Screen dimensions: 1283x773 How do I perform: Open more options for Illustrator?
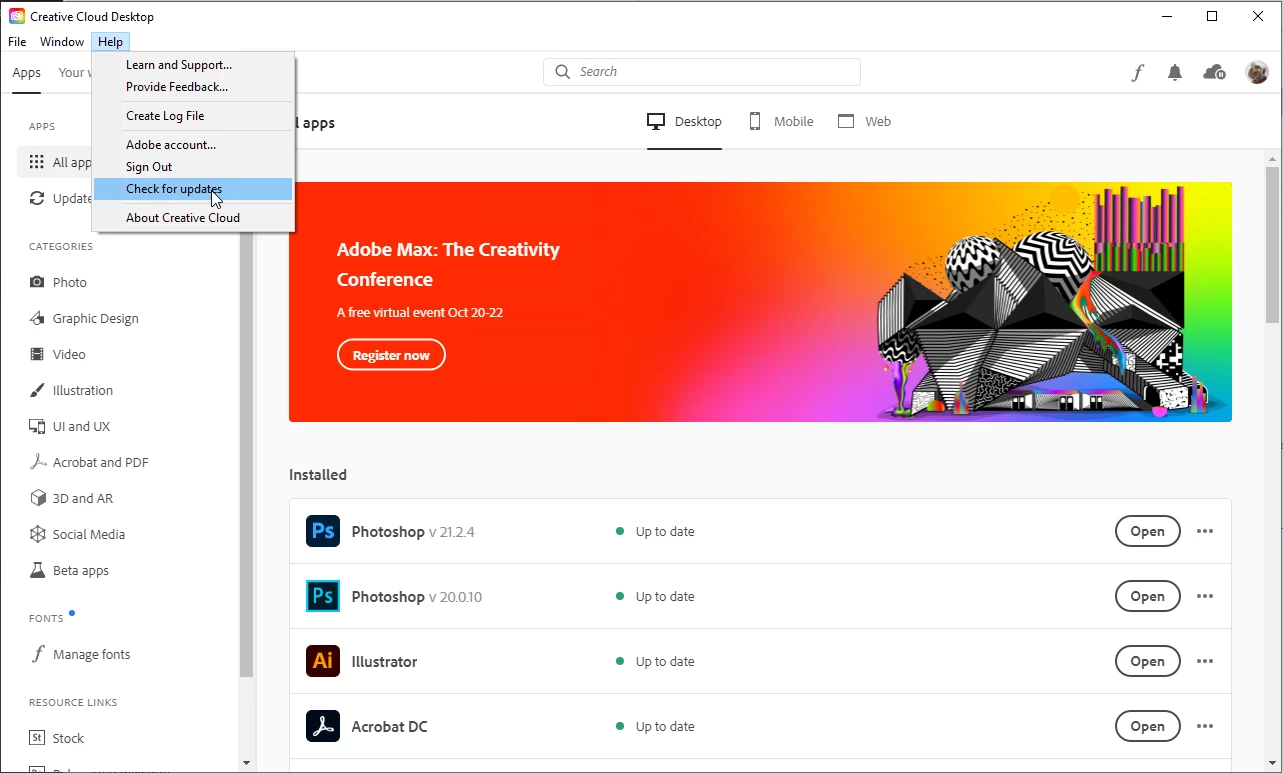tap(1205, 661)
